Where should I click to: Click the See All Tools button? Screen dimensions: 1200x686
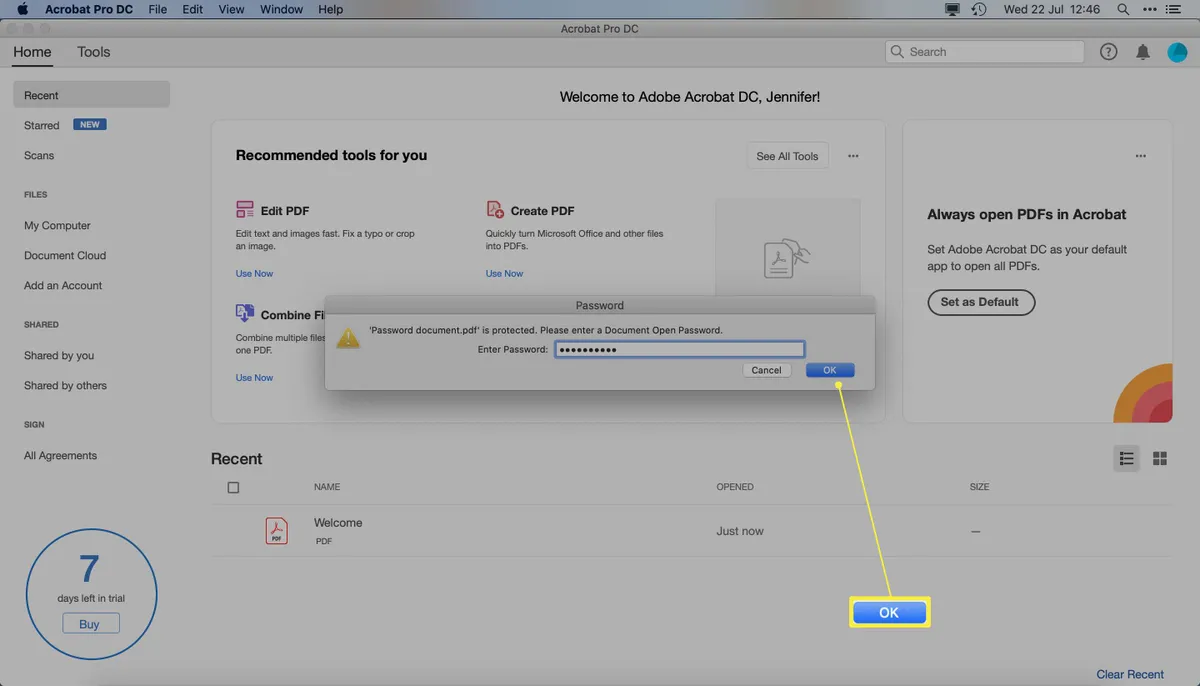pyautogui.click(x=787, y=156)
